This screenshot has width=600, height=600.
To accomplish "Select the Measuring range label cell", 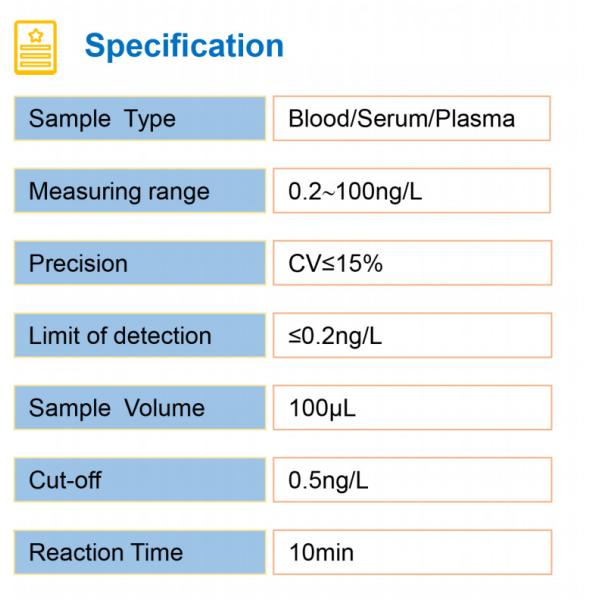I will coord(139,191).
